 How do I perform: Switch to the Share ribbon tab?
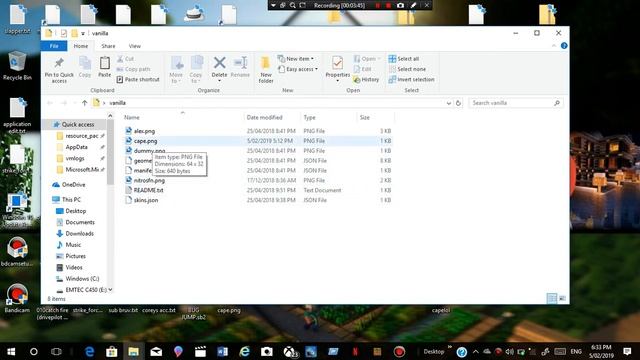(108, 46)
